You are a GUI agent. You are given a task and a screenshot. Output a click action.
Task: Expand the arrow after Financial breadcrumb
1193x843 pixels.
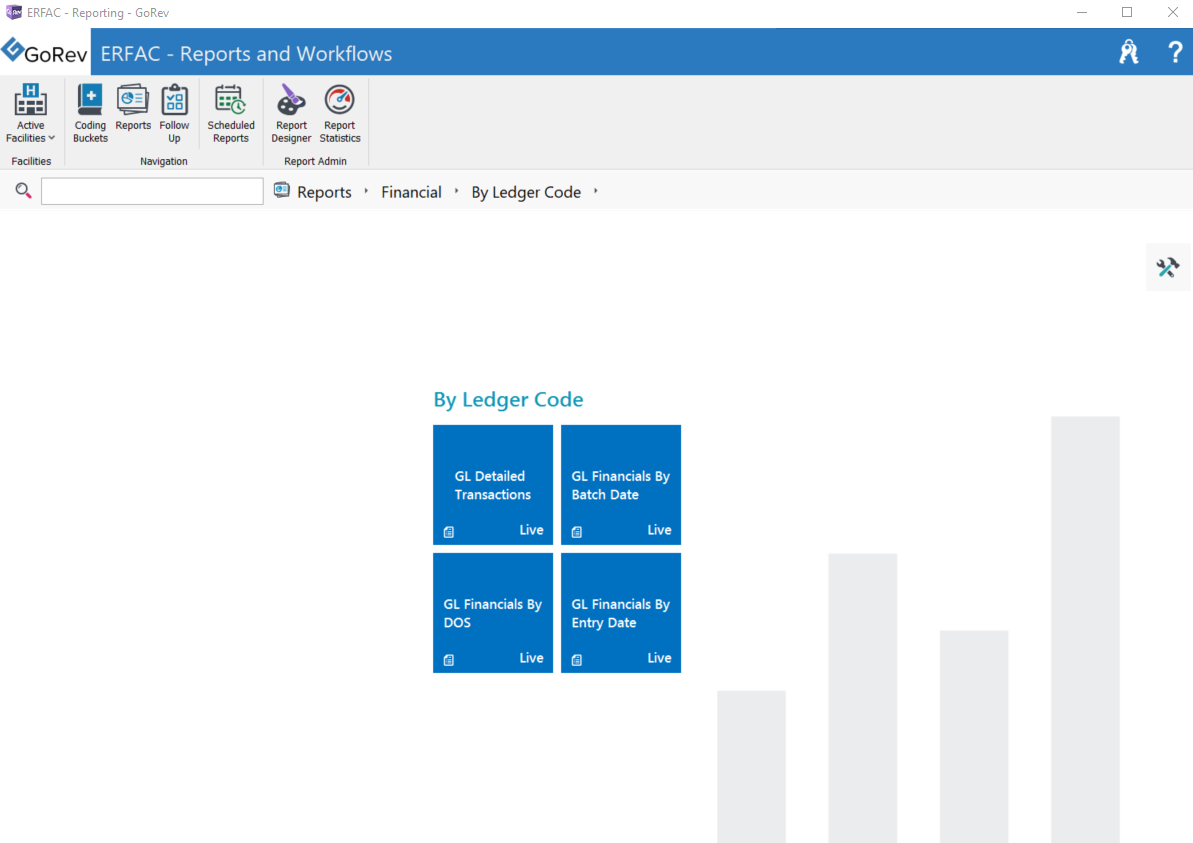456,192
